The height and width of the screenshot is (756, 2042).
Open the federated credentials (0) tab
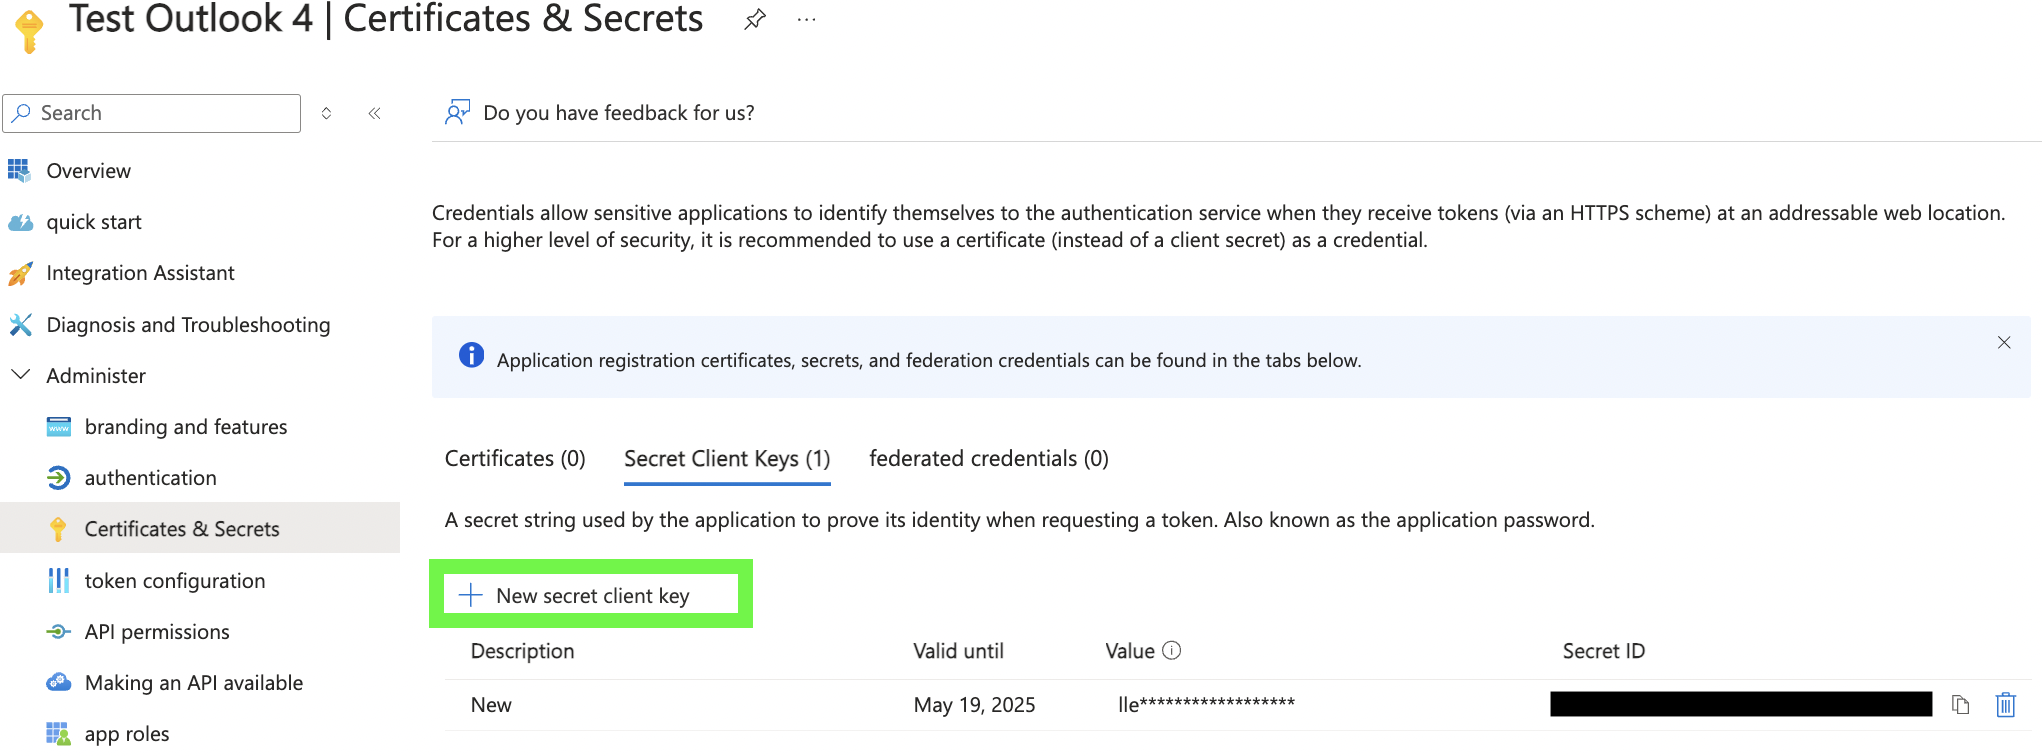point(989,458)
